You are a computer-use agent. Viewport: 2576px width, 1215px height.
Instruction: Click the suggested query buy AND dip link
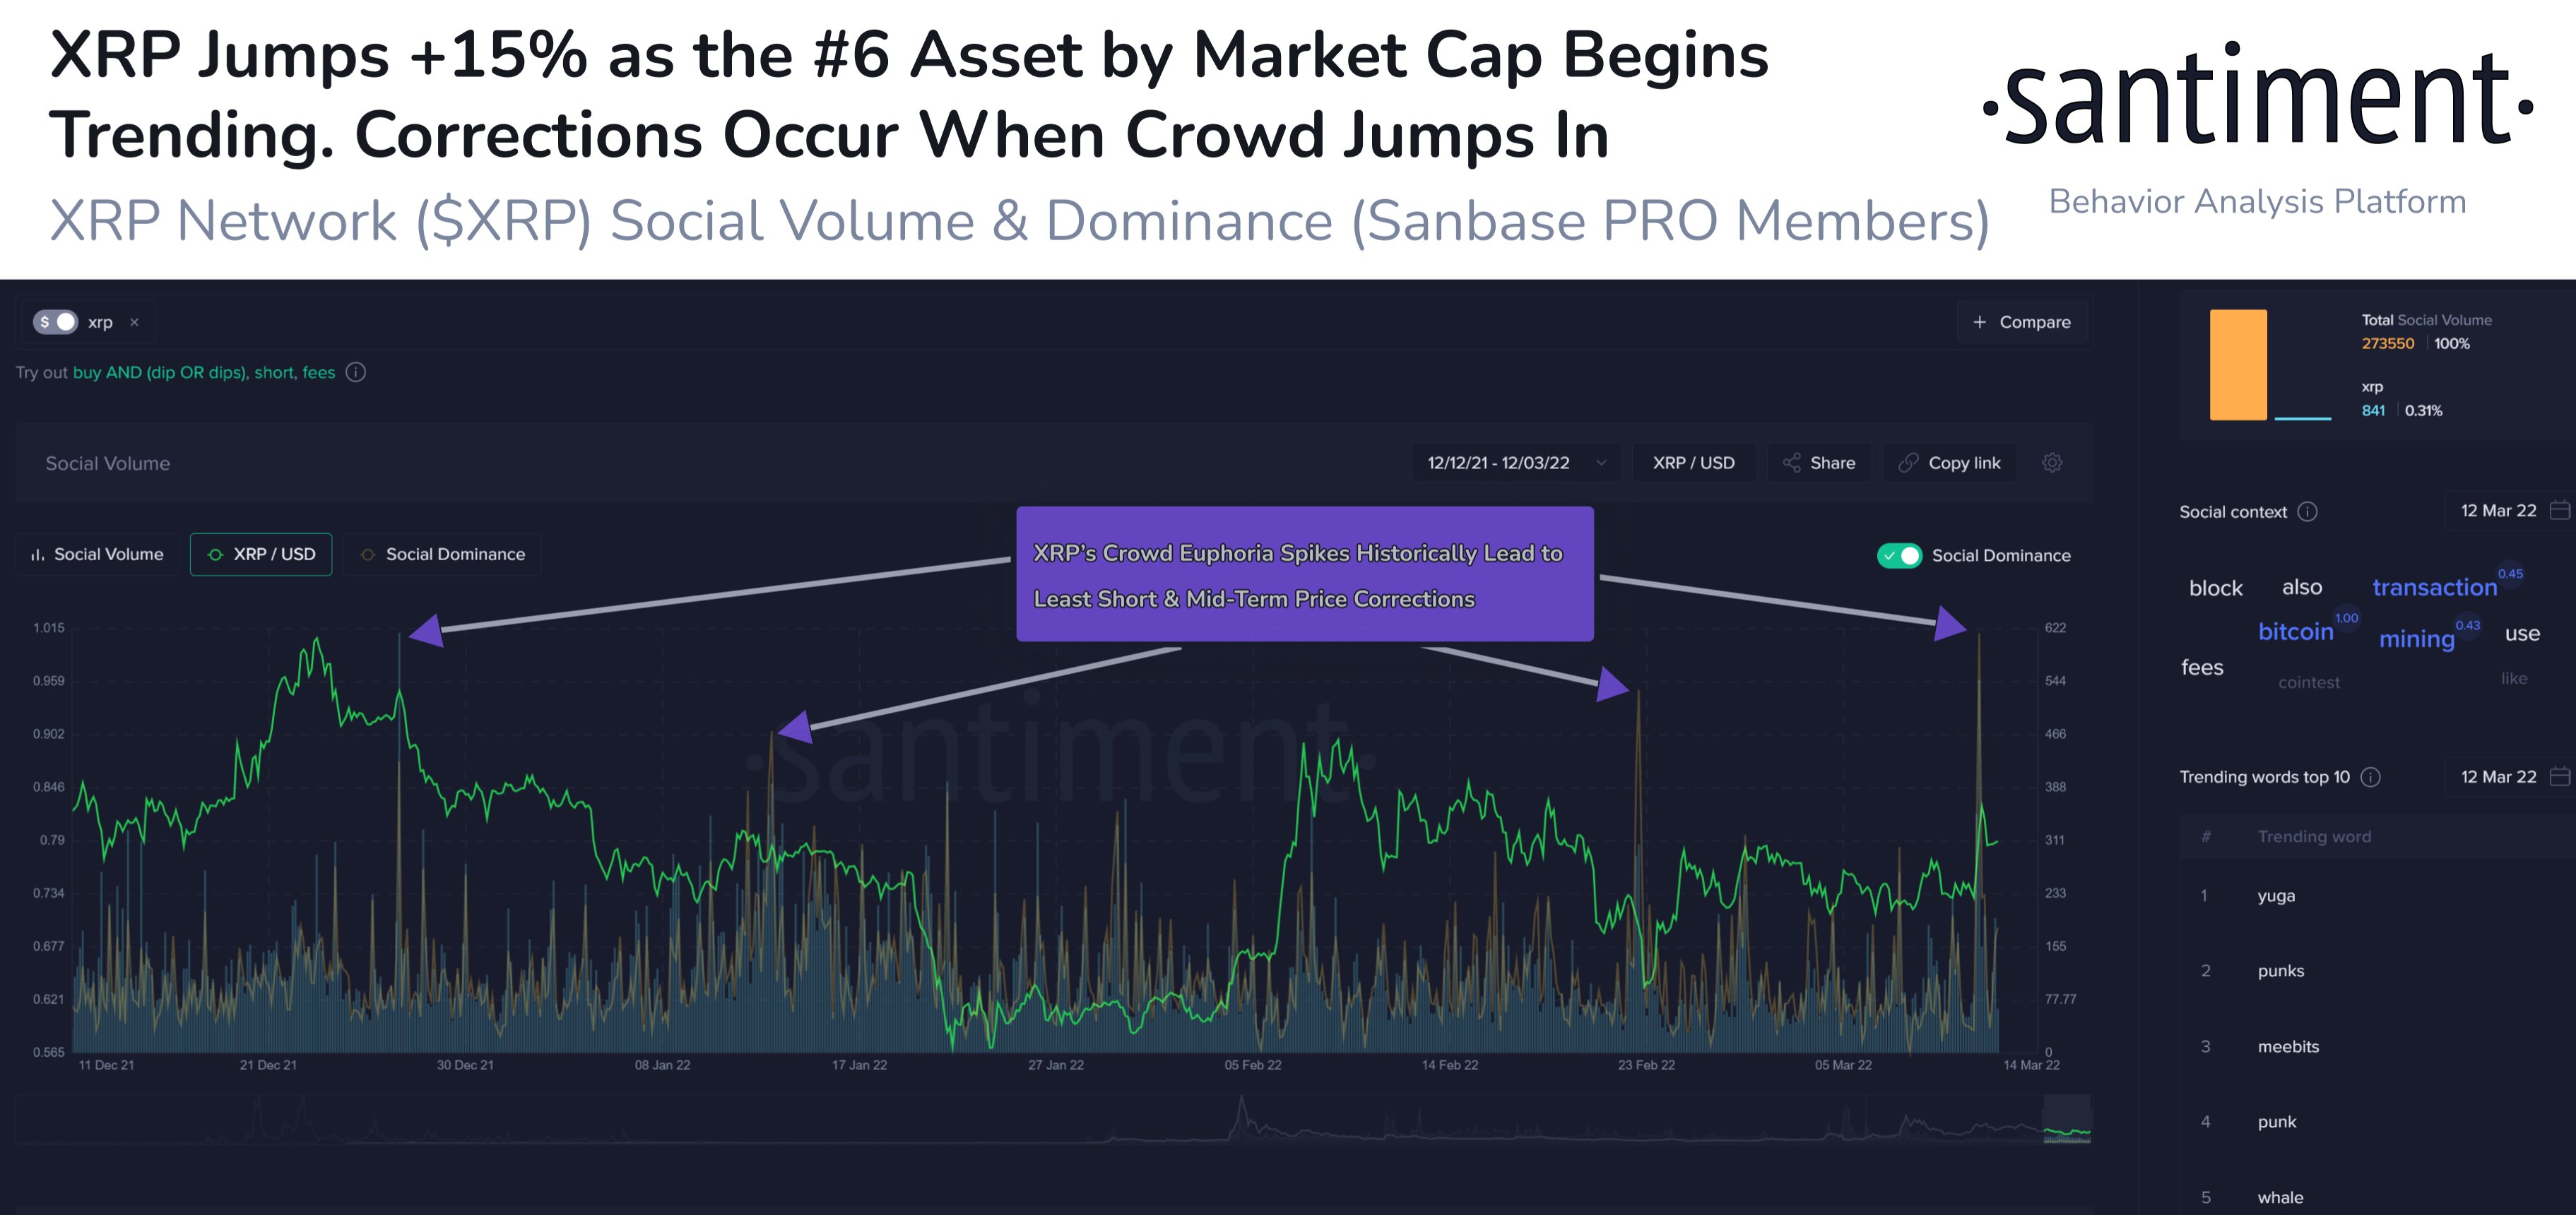[159, 372]
